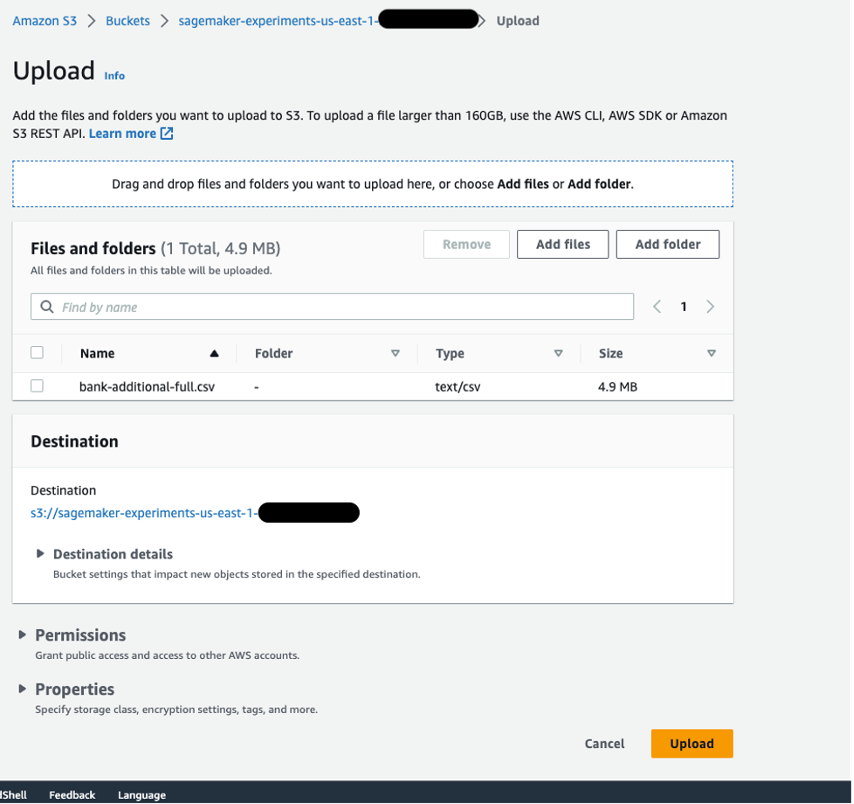The width and height of the screenshot is (854, 804).
Task: Expand the Properties section
Action: pyautogui.click(x=23, y=689)
